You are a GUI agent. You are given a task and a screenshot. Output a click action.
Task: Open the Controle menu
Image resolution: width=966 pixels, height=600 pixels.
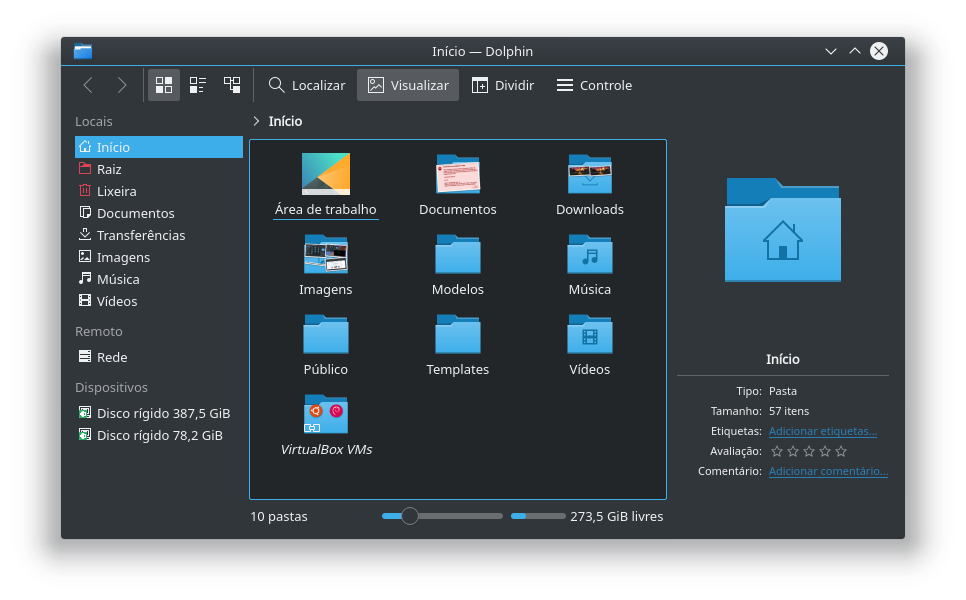[x=593, y=85]
